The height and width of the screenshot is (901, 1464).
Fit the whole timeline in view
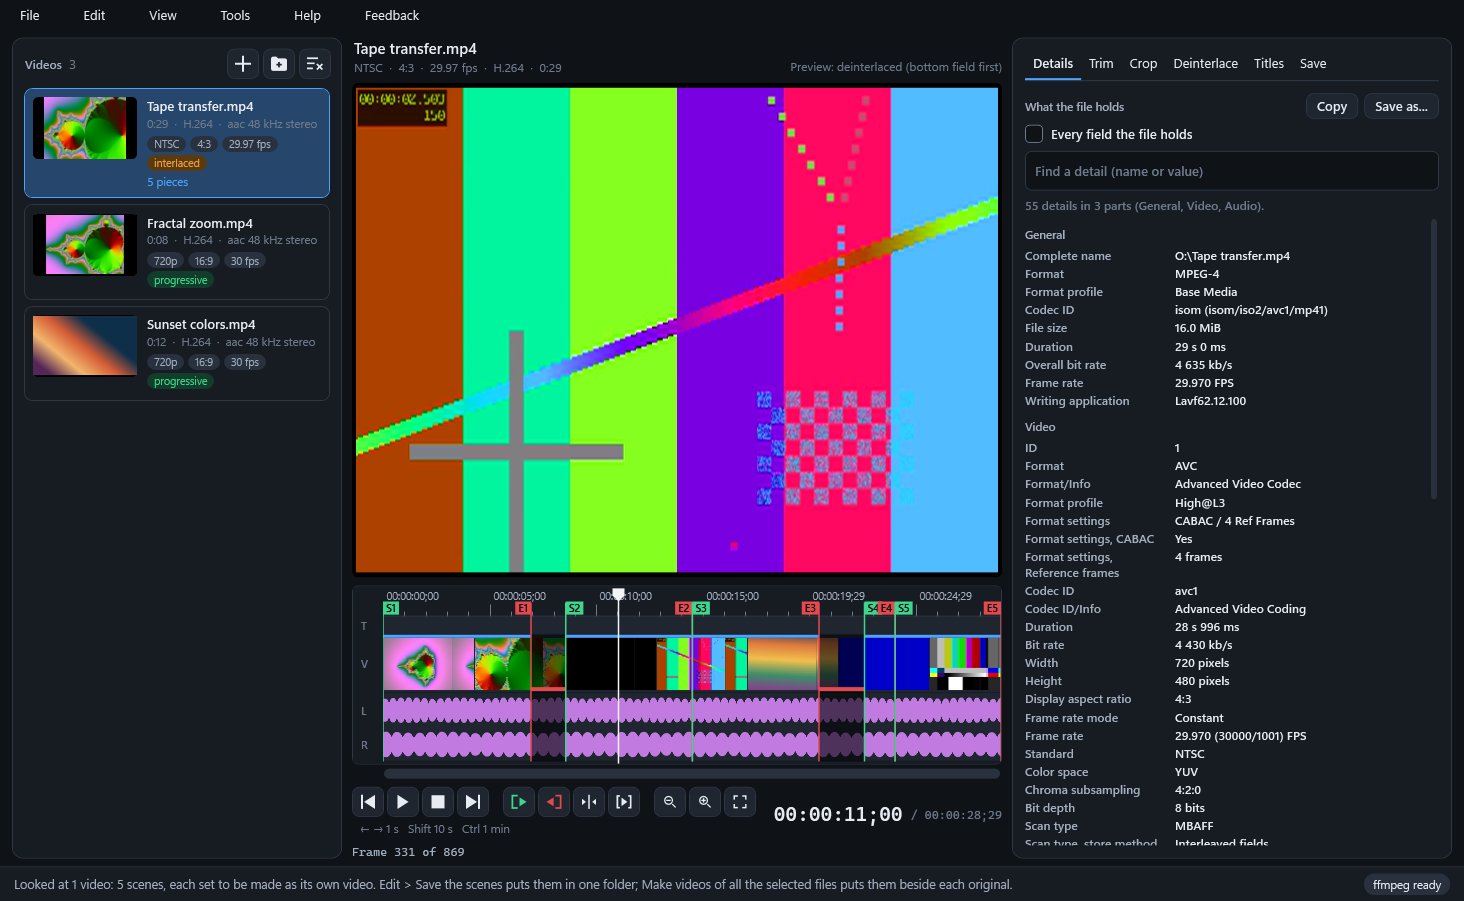coord(740,802)
